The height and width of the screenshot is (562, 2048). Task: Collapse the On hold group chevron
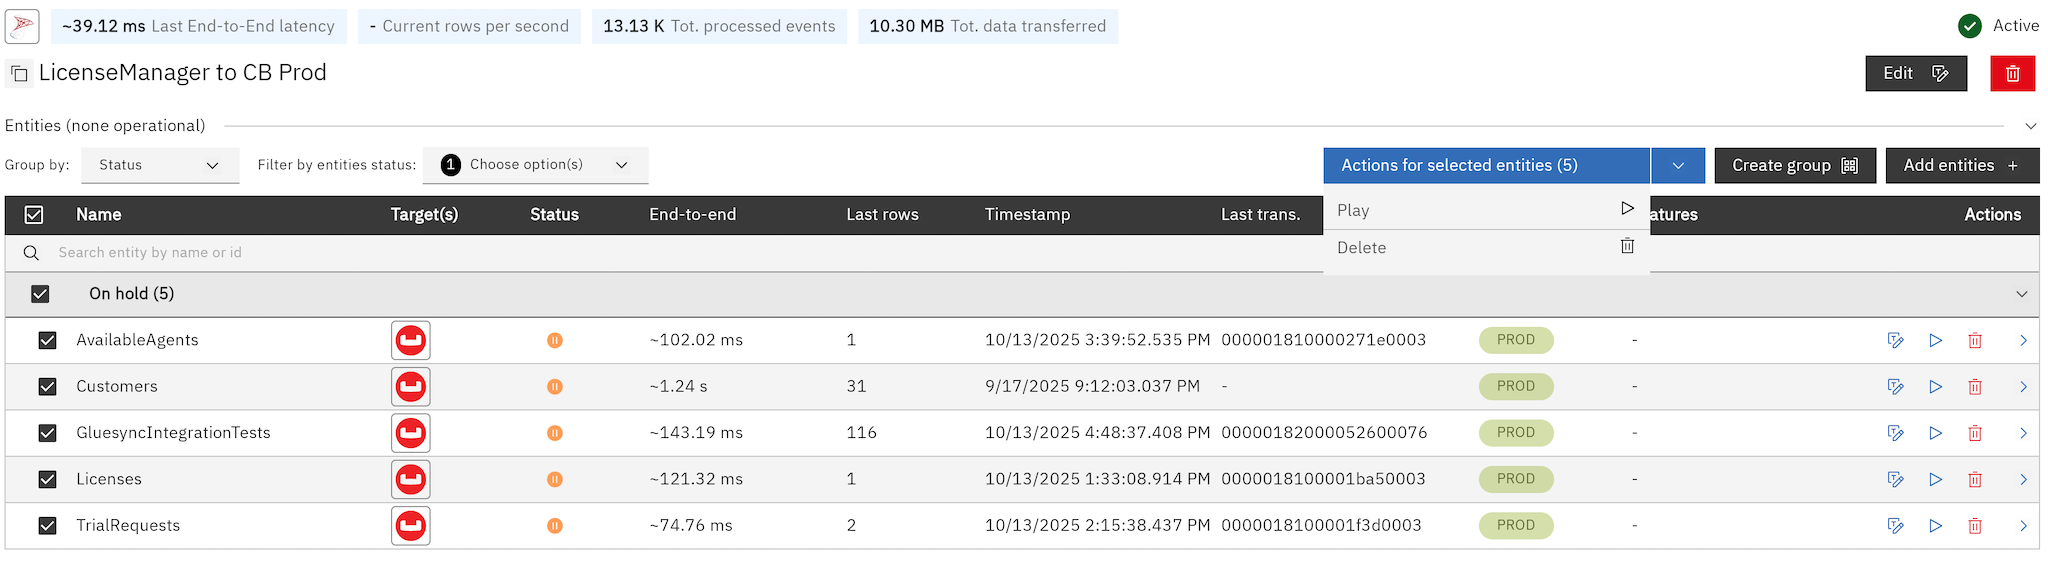click(x=2022, y=294)
